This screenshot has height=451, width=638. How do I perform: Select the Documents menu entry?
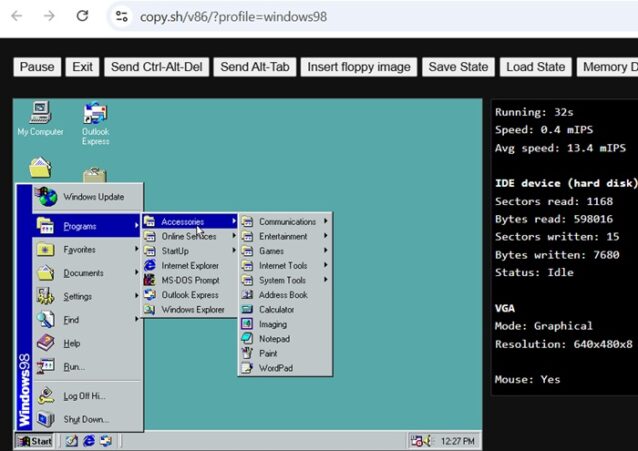point(87,273)
